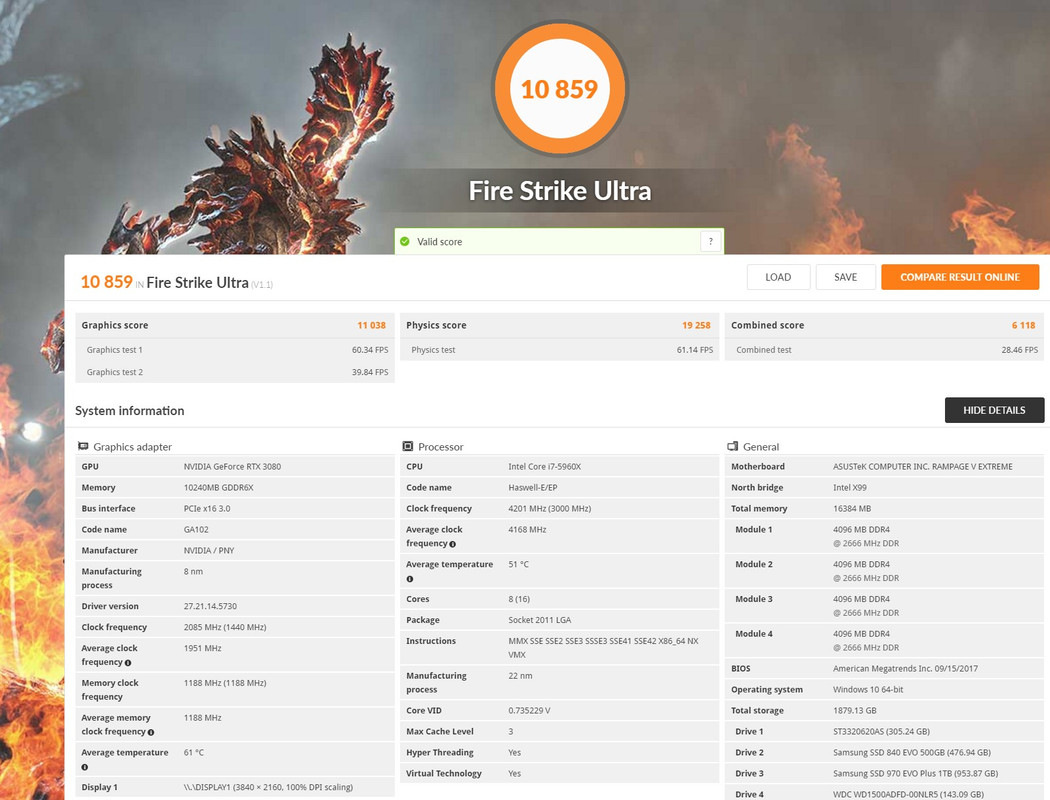1050x800 pixels.
Task: Click Drive 3 Samsung SSD 970 EVO Plus entry
Action: 915,773
